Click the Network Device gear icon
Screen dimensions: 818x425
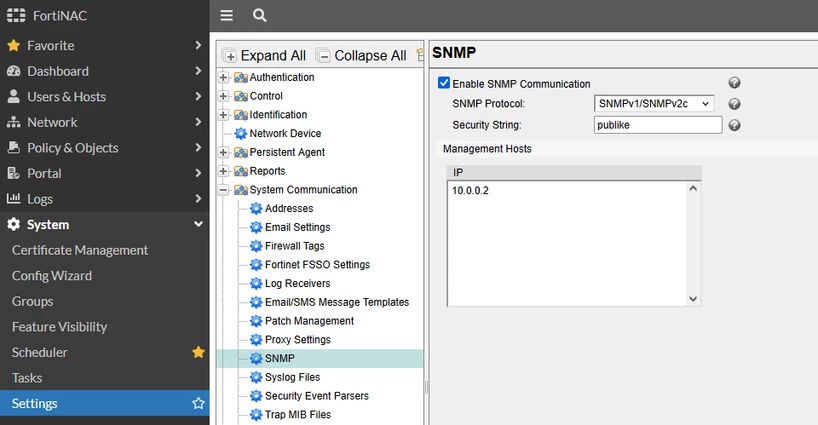[x=240, y=133]
